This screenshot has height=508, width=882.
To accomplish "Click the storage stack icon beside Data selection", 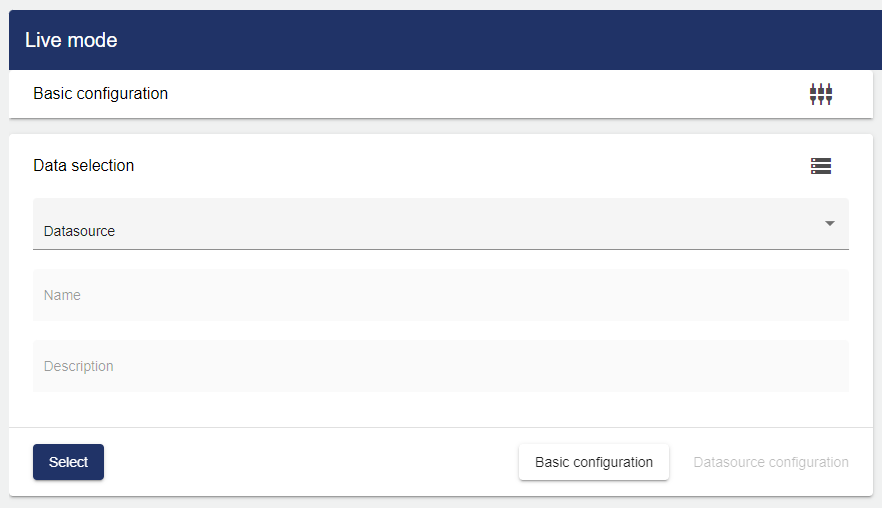I will (x=821, y=166).
